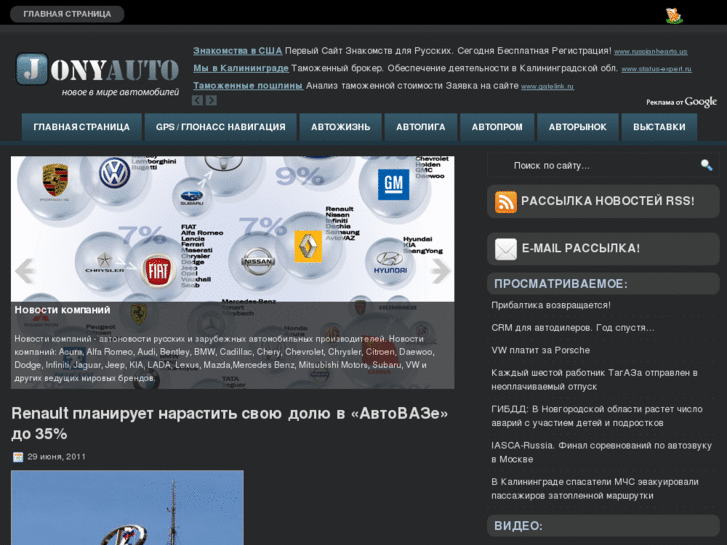Switch to the АВТОЖИЗНЬ tab
This screenshot has width=727, height=545.
[x=340, y=127]
